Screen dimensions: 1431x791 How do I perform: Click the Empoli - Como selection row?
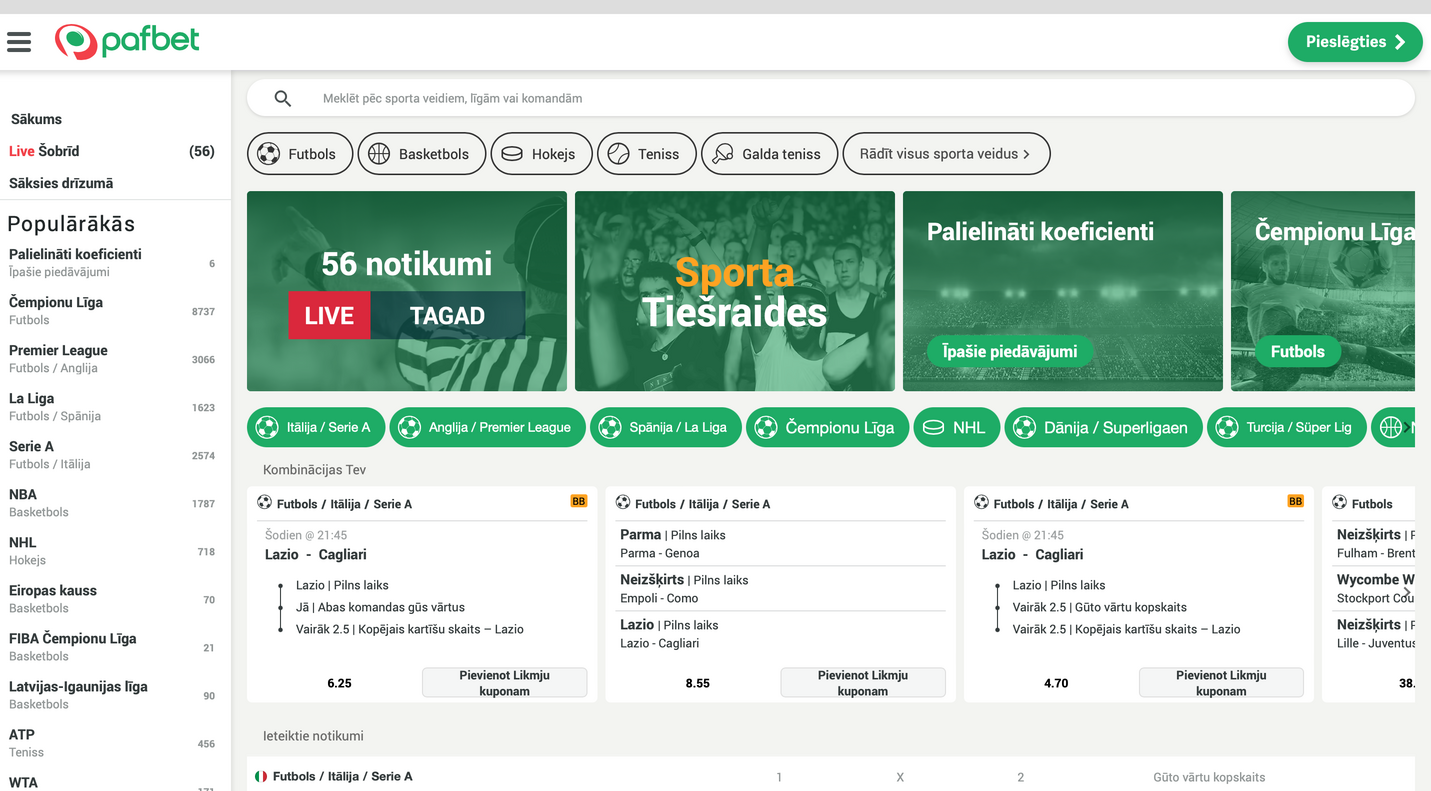pyautogui.click(x=781, y=589)
